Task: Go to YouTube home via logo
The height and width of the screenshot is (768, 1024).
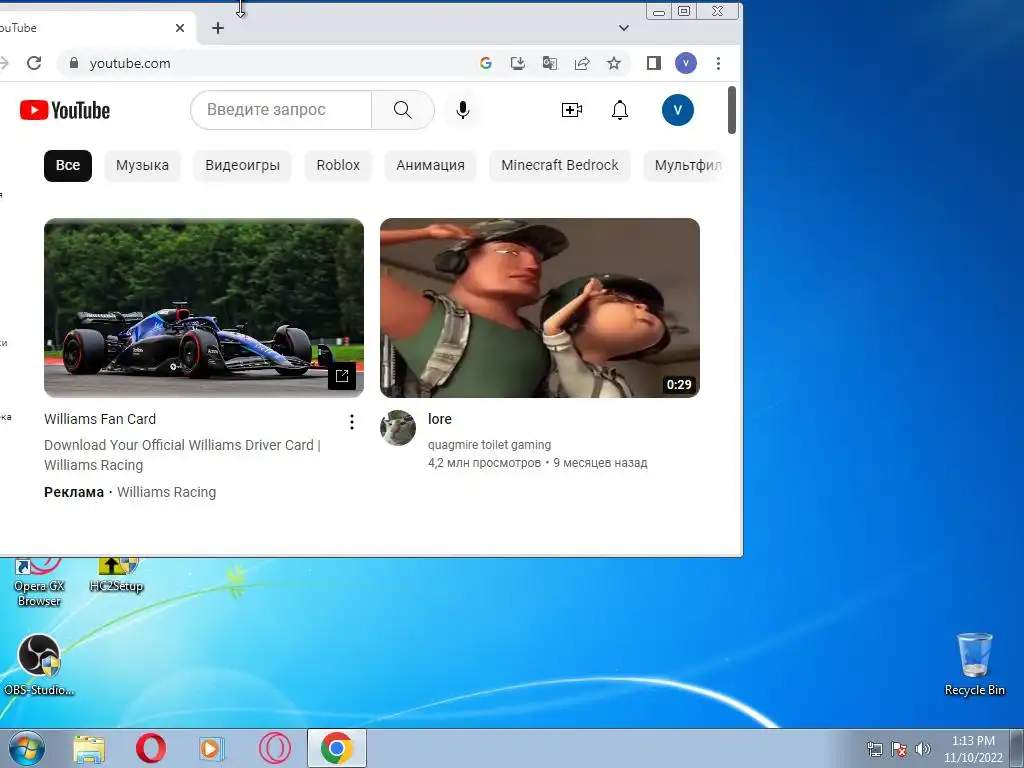Action: [65, 110]
